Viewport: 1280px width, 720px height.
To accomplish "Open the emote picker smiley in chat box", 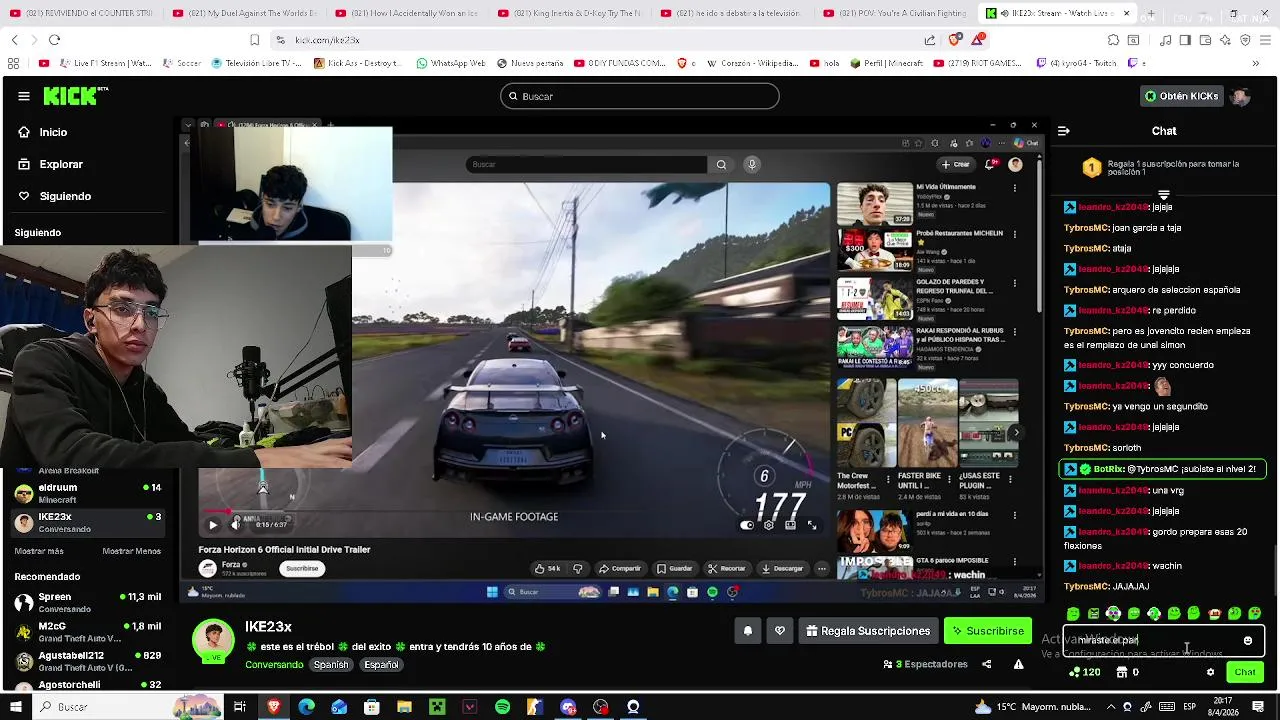I will (1248, 640).
